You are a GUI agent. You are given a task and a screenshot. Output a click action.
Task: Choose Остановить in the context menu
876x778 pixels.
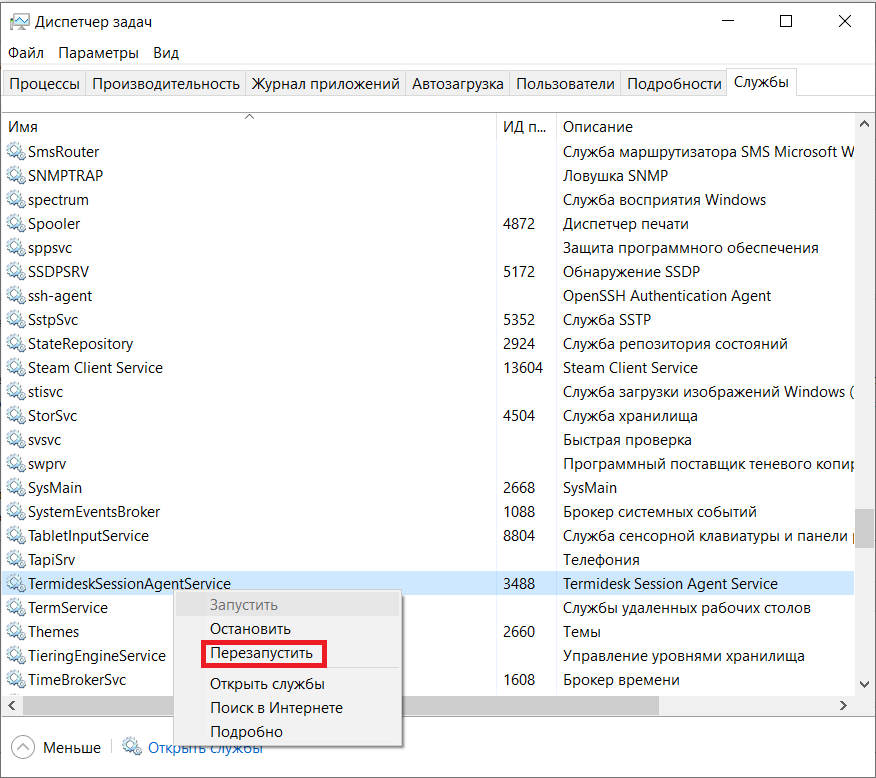pos(250,629)
